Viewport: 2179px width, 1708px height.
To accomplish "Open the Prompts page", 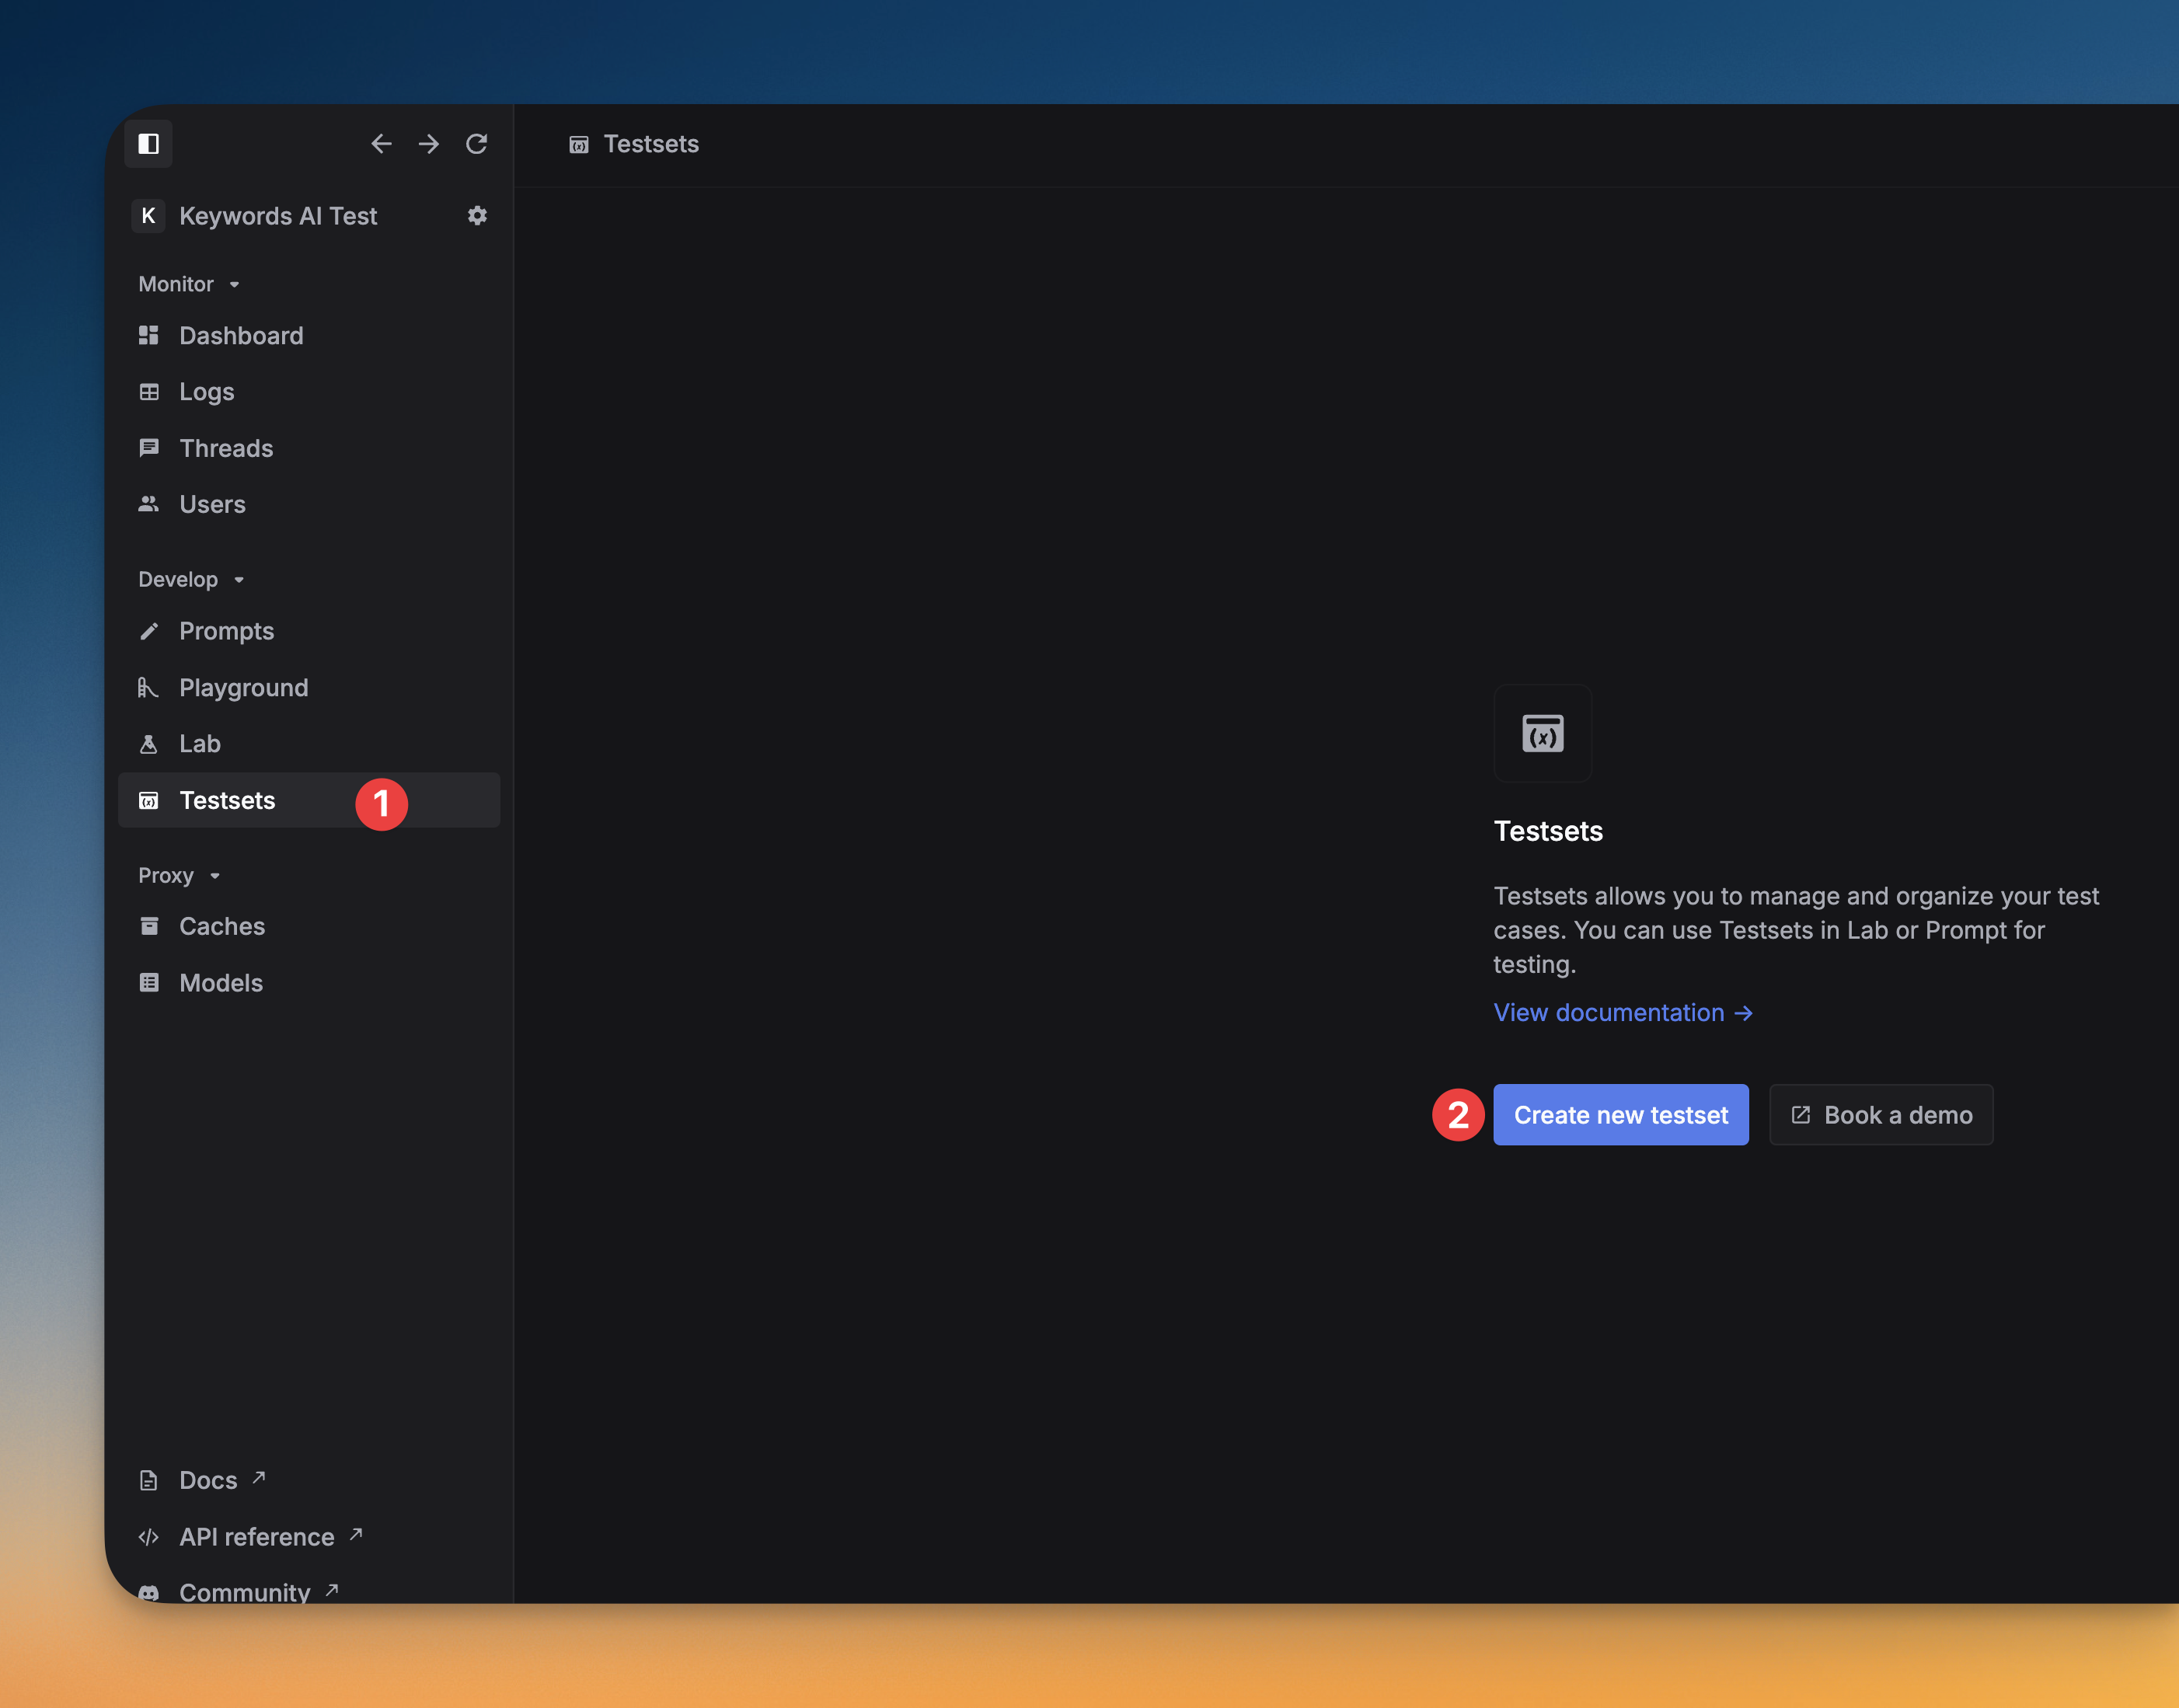I will coord(309,631).
